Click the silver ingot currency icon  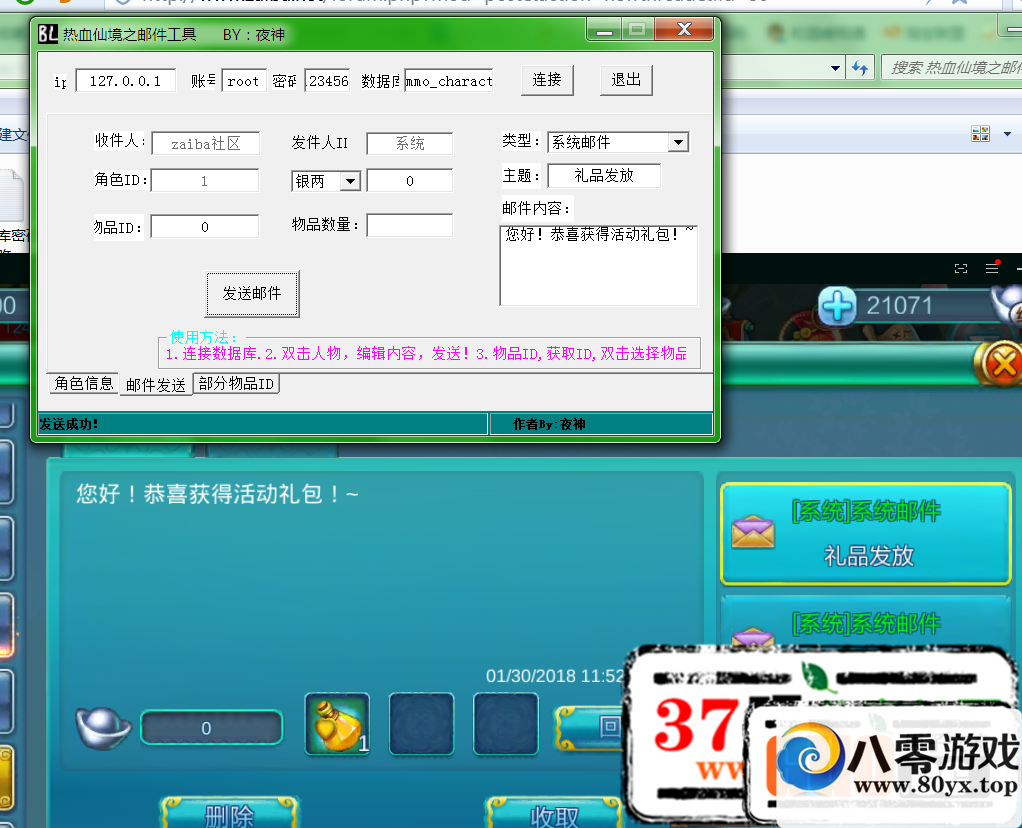[103, 728]
